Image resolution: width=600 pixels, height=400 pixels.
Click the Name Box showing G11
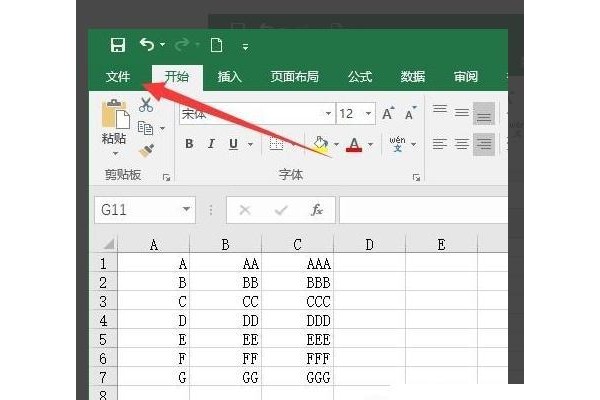click(145, 210)
